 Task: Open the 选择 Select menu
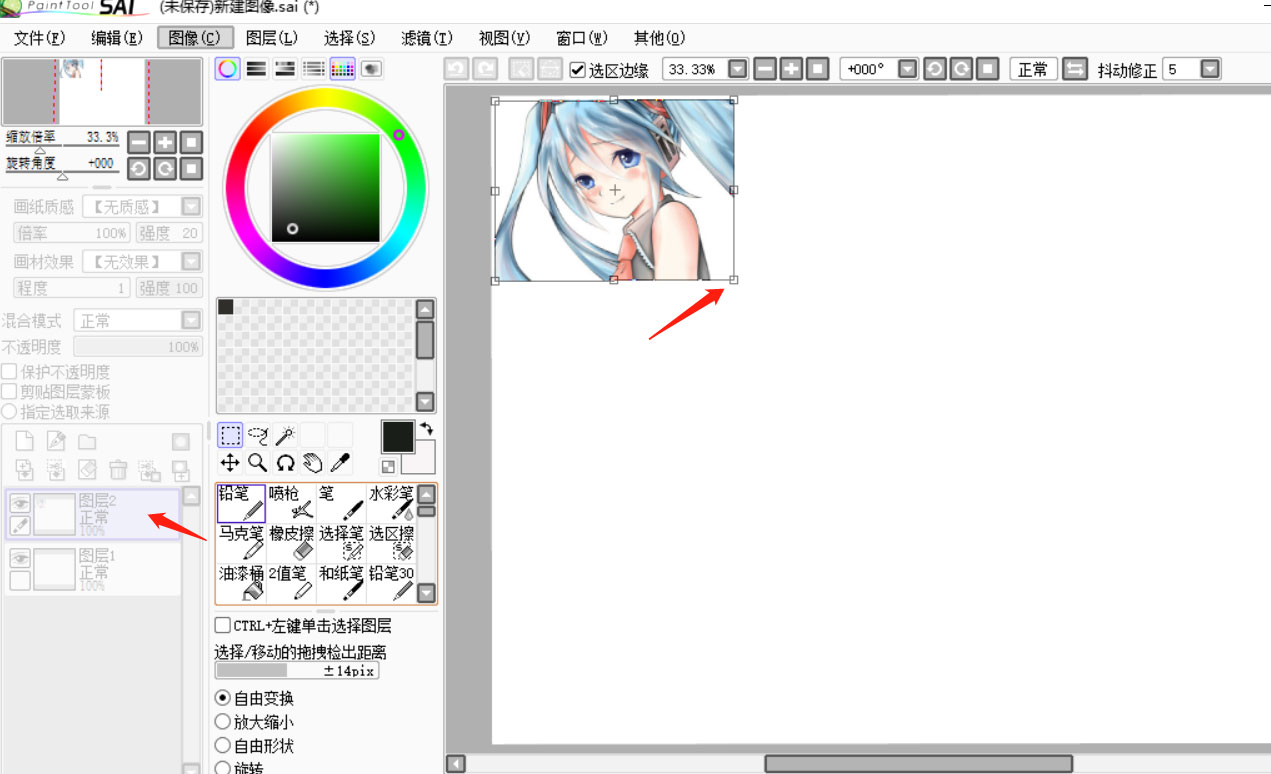pos(349,38)
